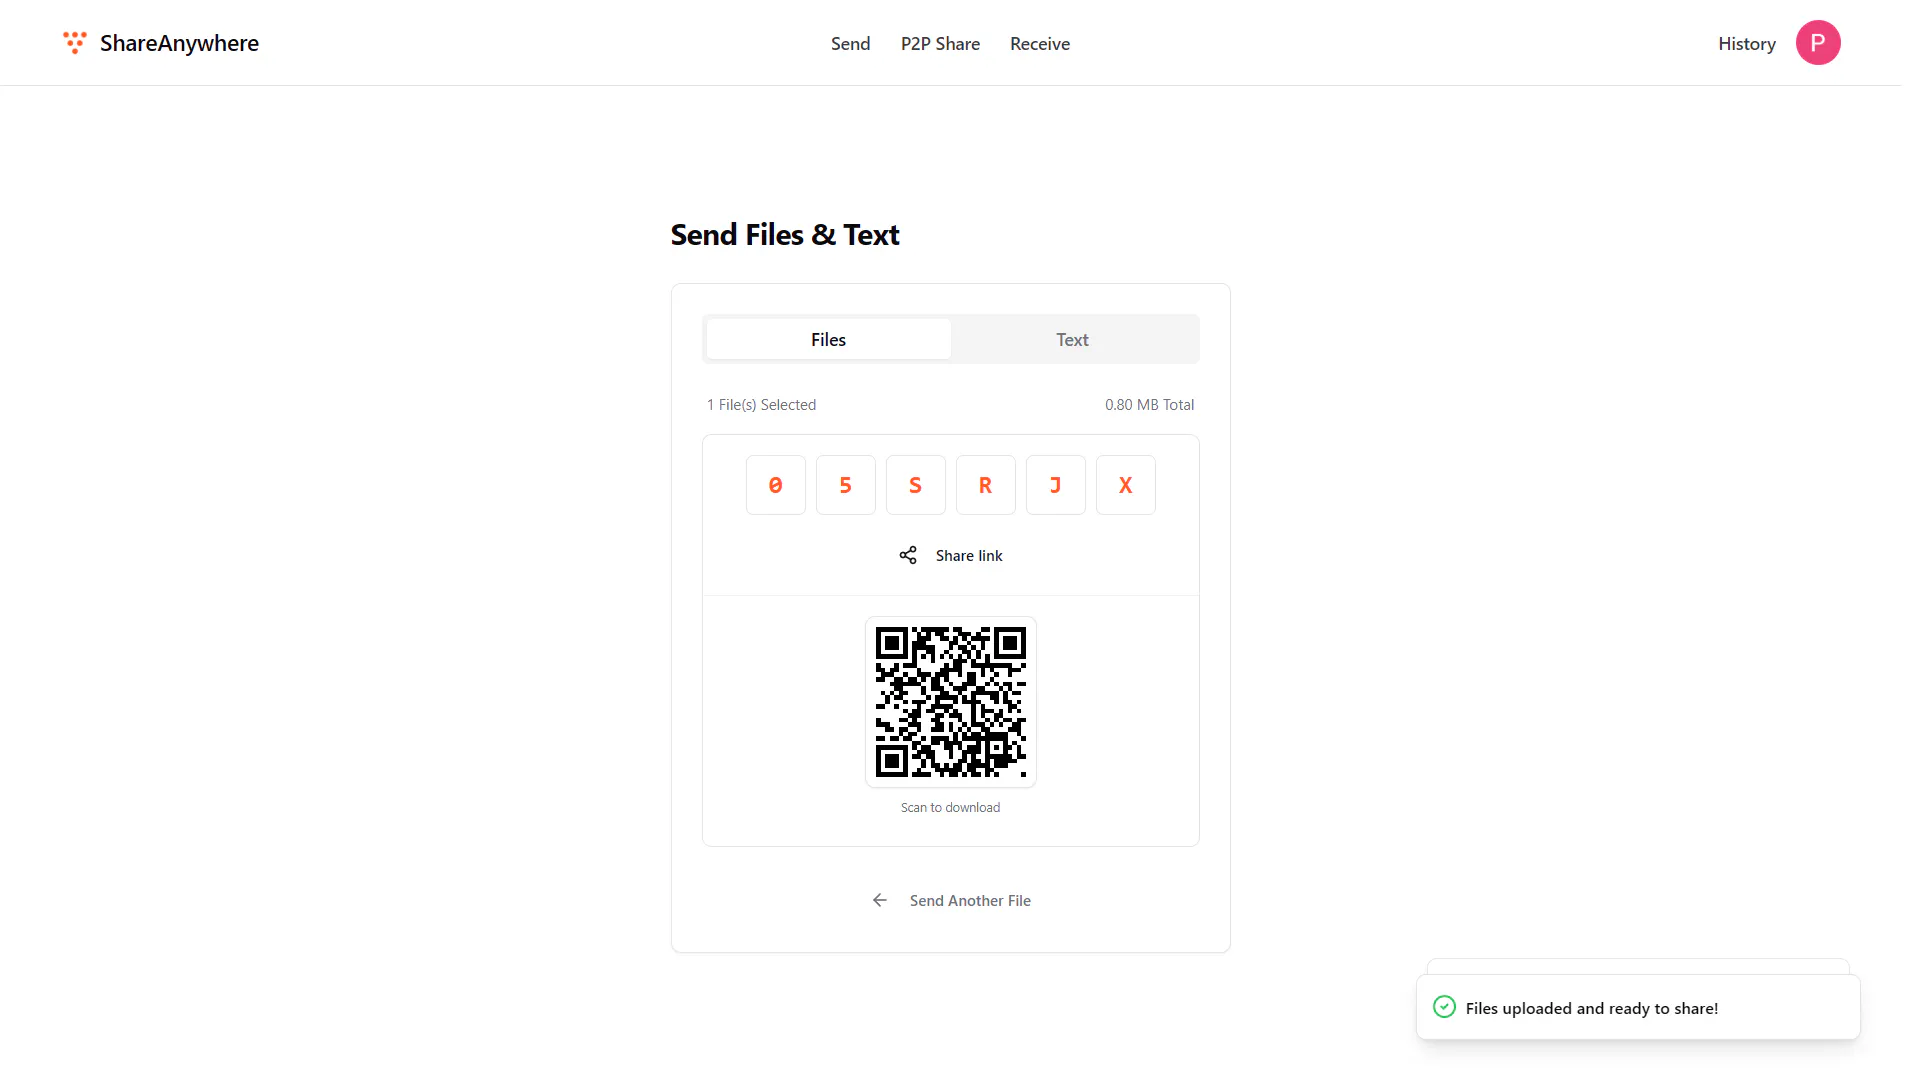The height and width of the screenshot is (1080, 1920).
Task: Click the Files uploaded toast notification
Action: (1638, 1007)
